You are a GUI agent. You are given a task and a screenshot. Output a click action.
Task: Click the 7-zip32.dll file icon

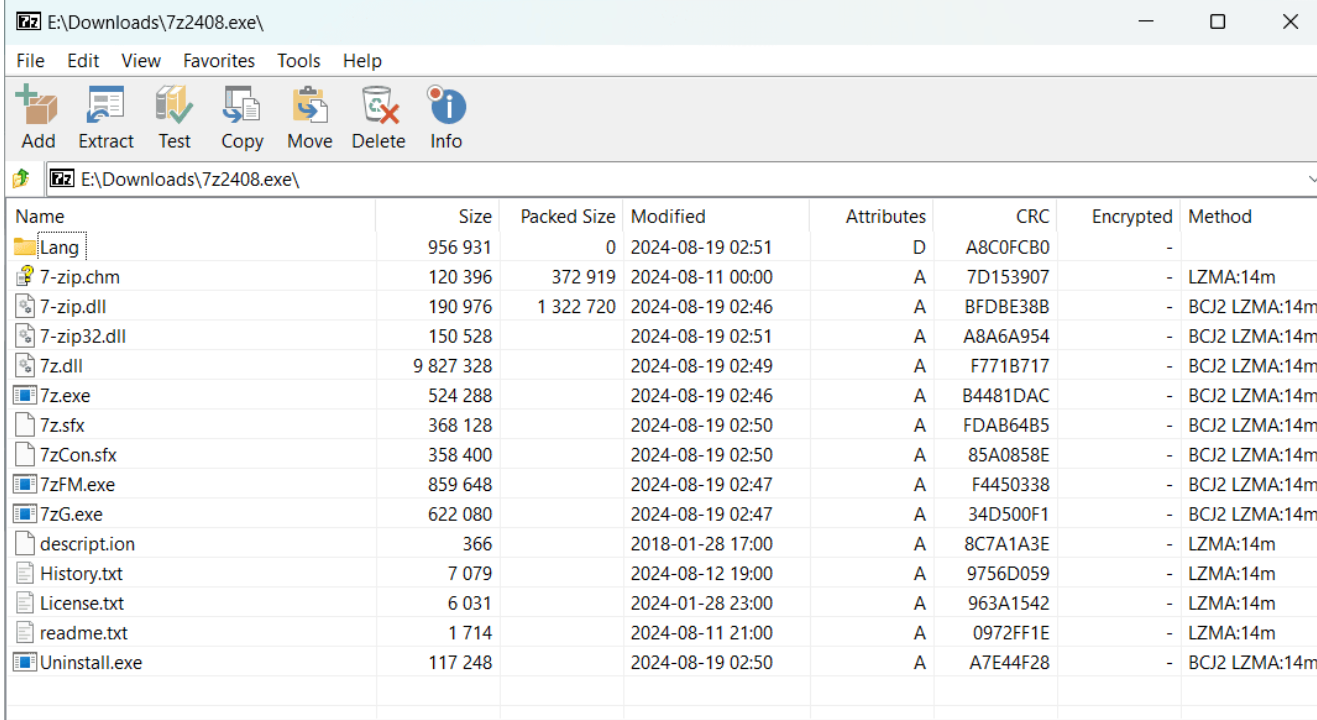click(x=26, y=336)
